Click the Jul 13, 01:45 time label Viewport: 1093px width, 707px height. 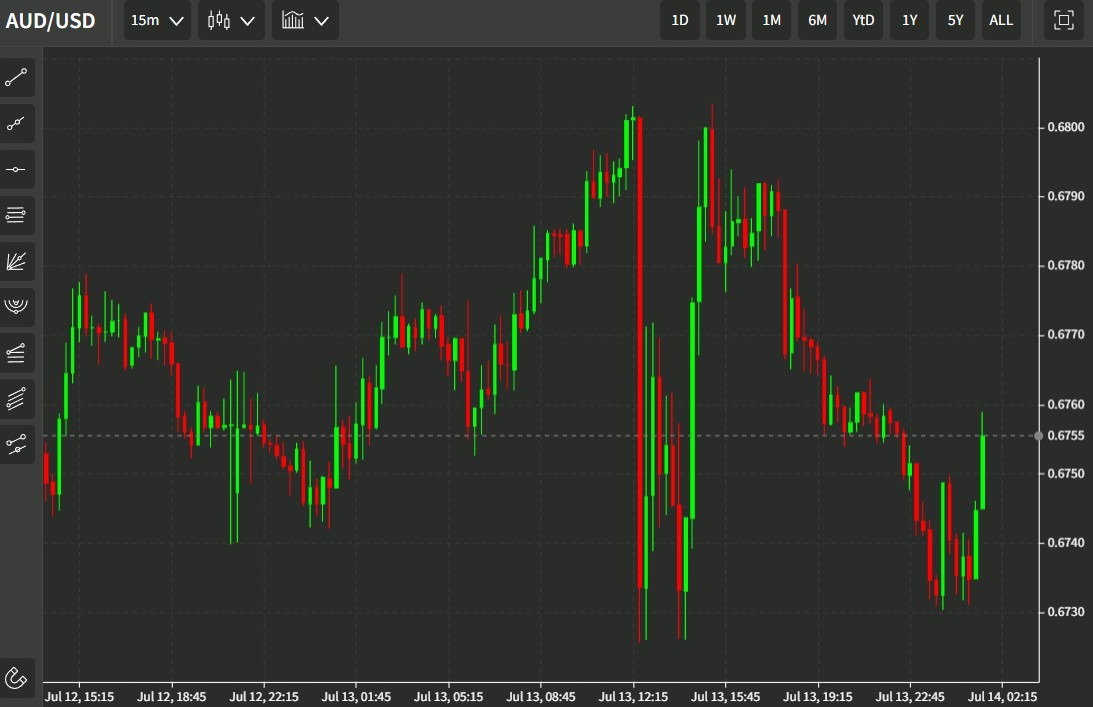pyautogui.click(x=356, y=697)
